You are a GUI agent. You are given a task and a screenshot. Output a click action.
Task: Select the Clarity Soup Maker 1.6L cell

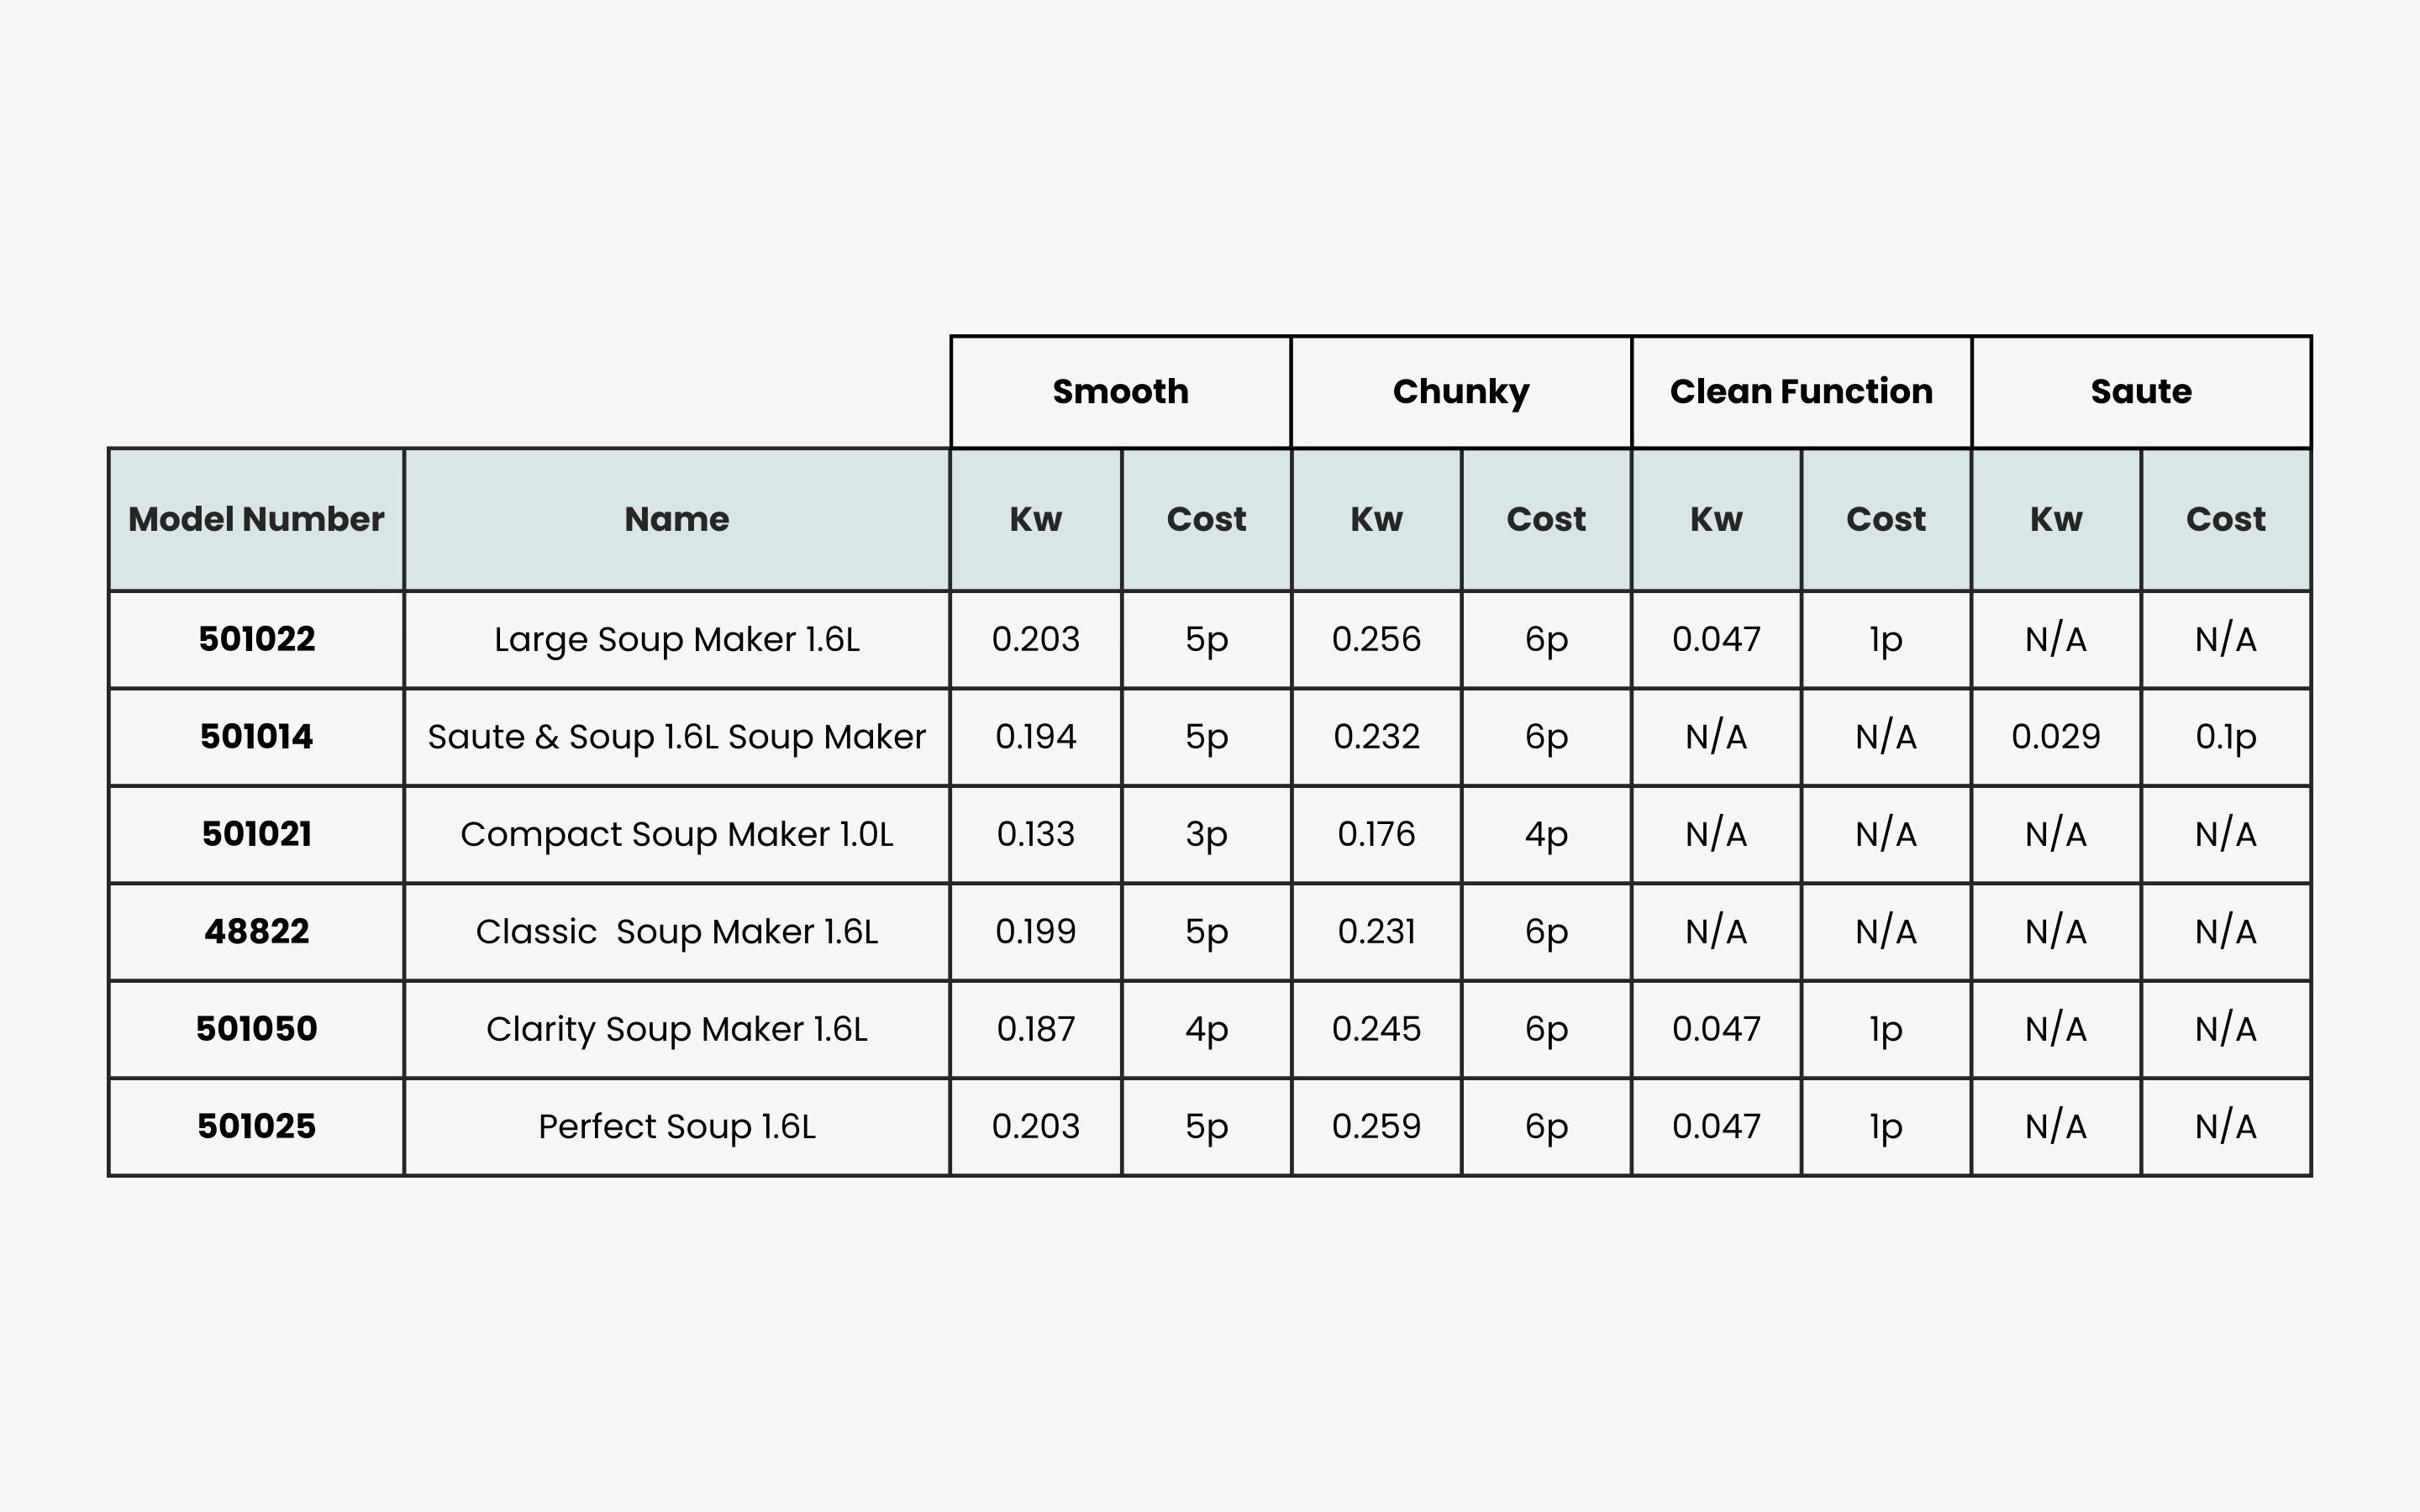tap(676, 1028)
